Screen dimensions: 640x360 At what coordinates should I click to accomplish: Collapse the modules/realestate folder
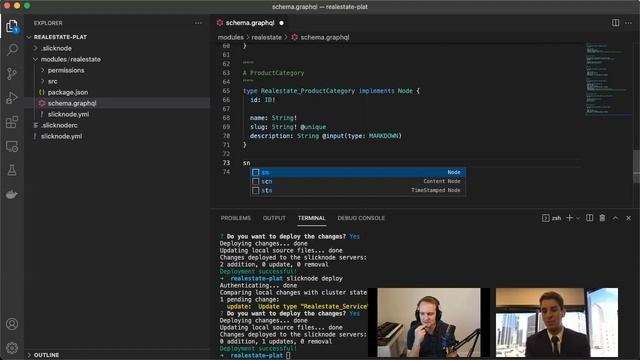[36, 59]
